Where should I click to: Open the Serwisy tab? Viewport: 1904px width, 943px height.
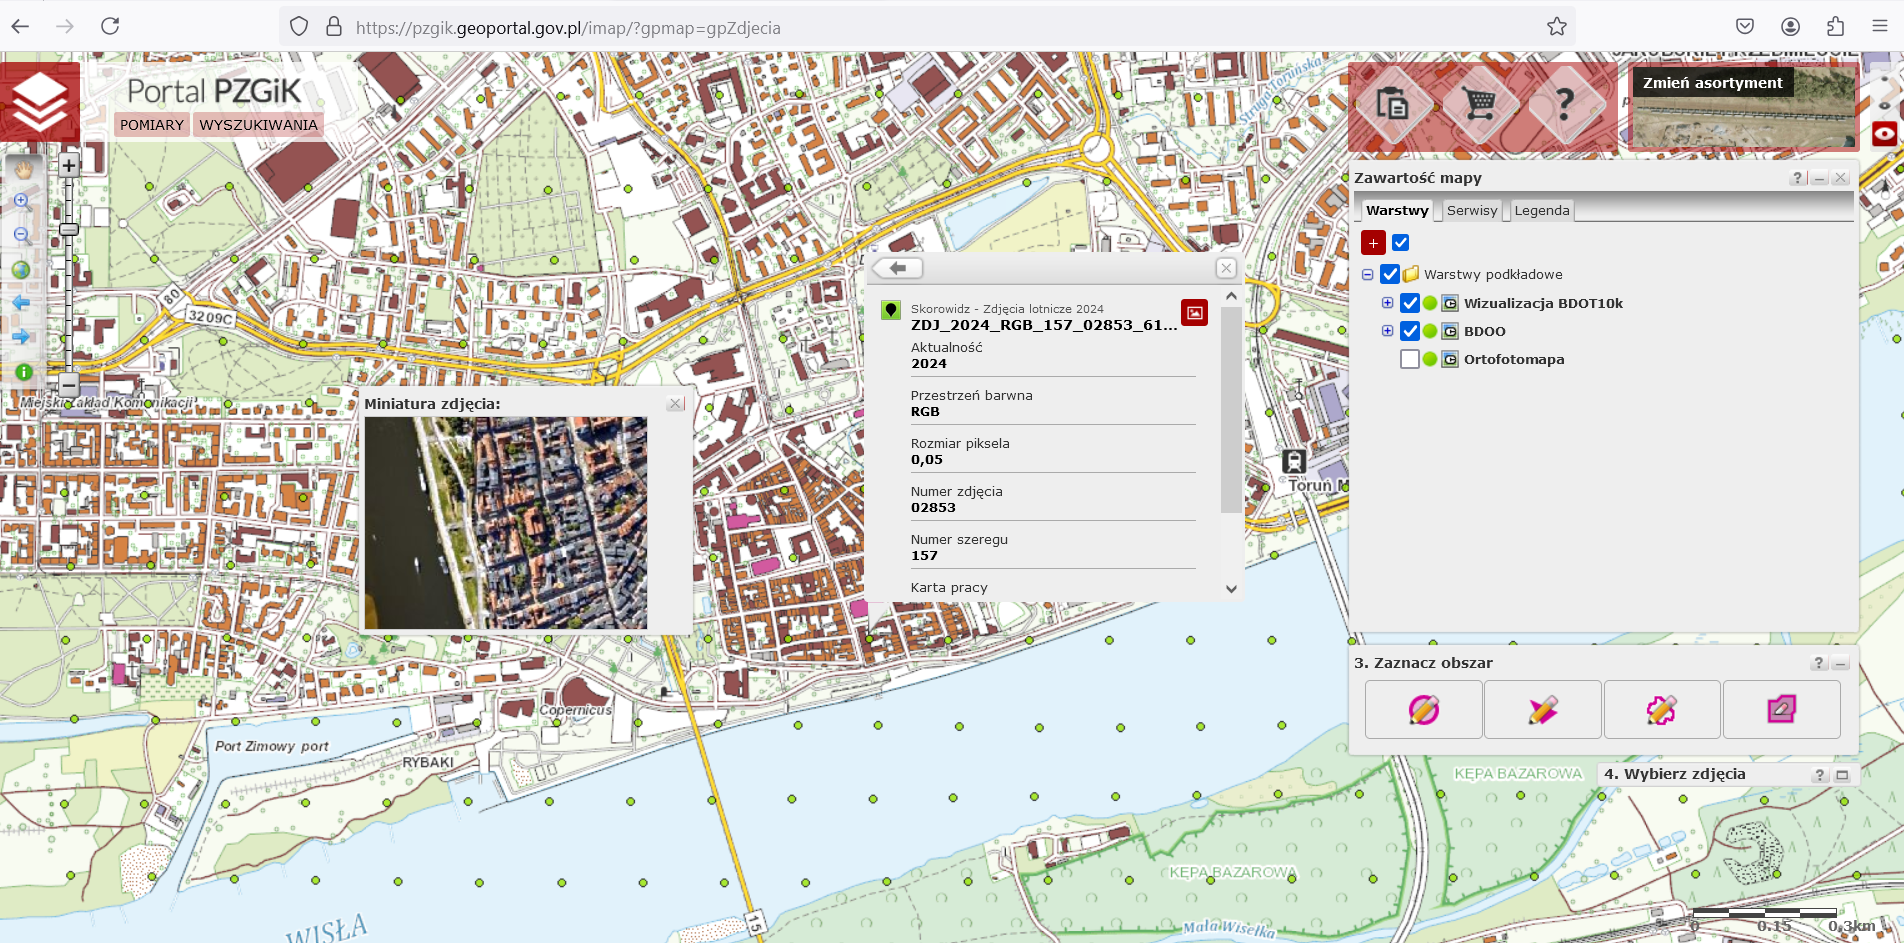(x=1471, y=211)
